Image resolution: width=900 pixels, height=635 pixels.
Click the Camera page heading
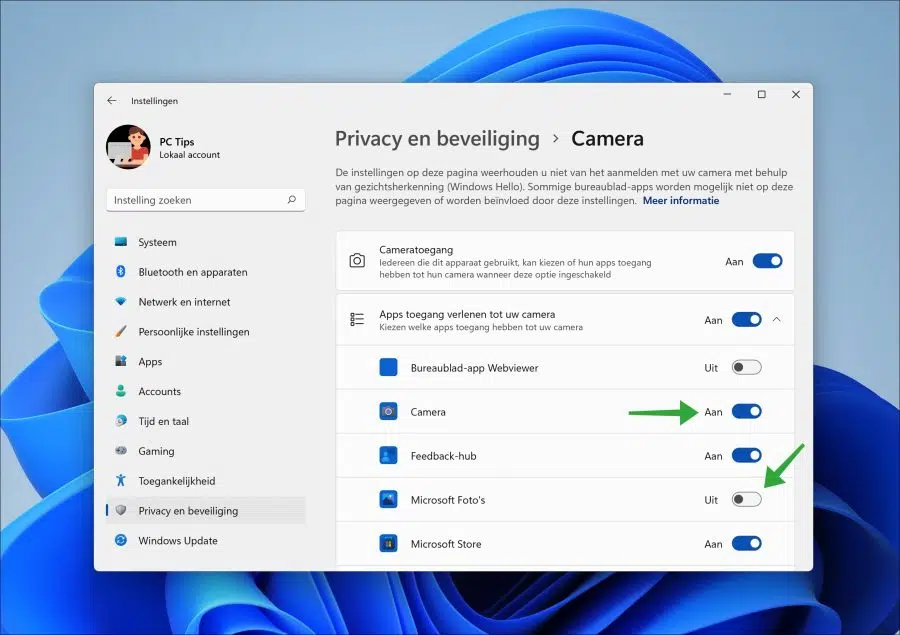pos(607,139)
